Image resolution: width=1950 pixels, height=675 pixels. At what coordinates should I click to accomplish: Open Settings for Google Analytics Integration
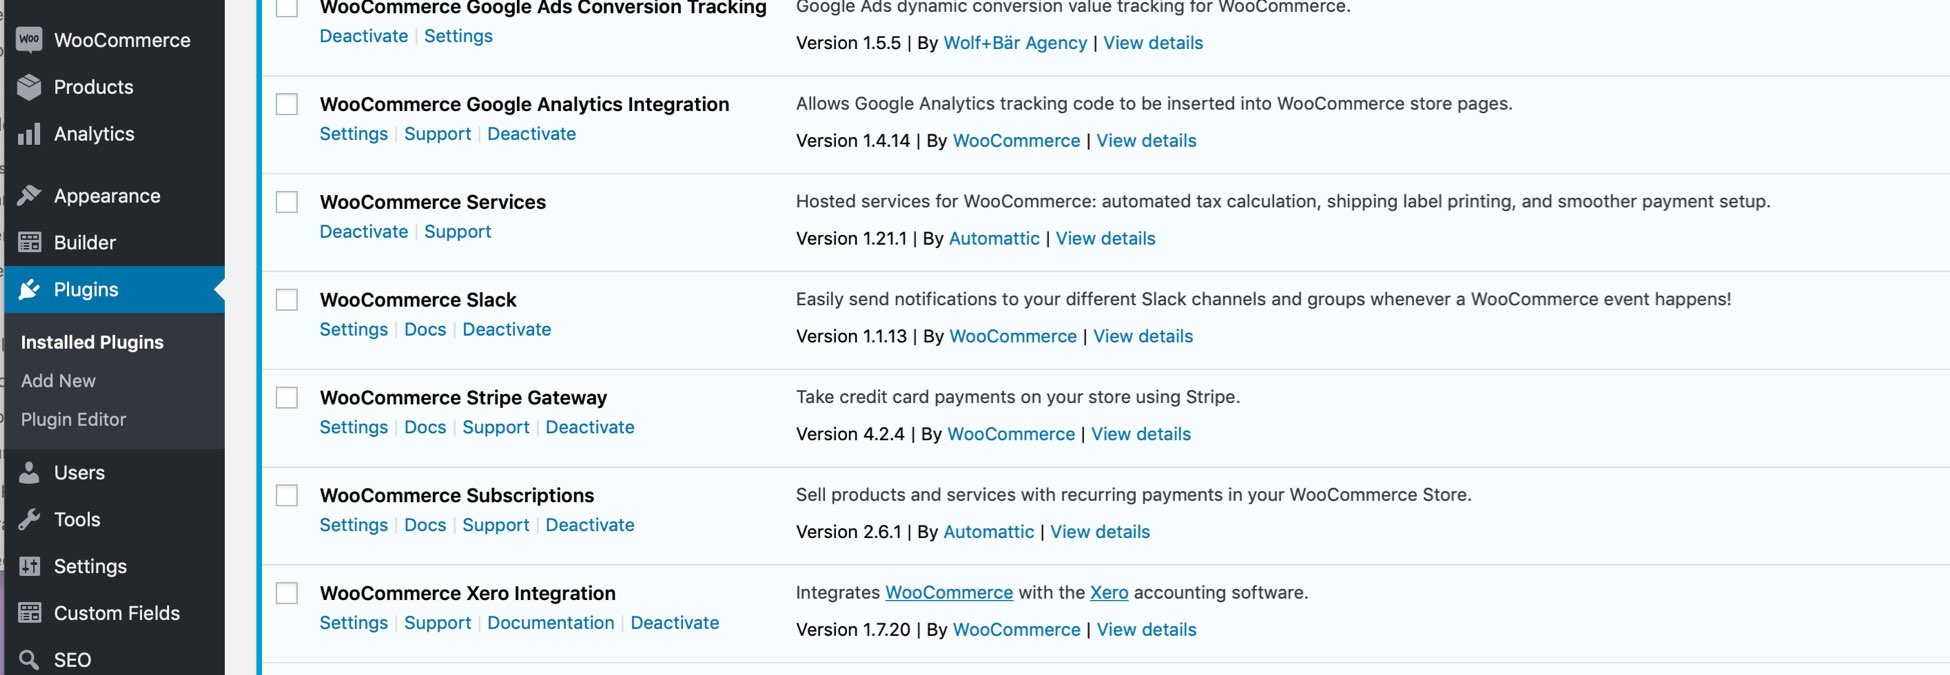click(353, 134)
